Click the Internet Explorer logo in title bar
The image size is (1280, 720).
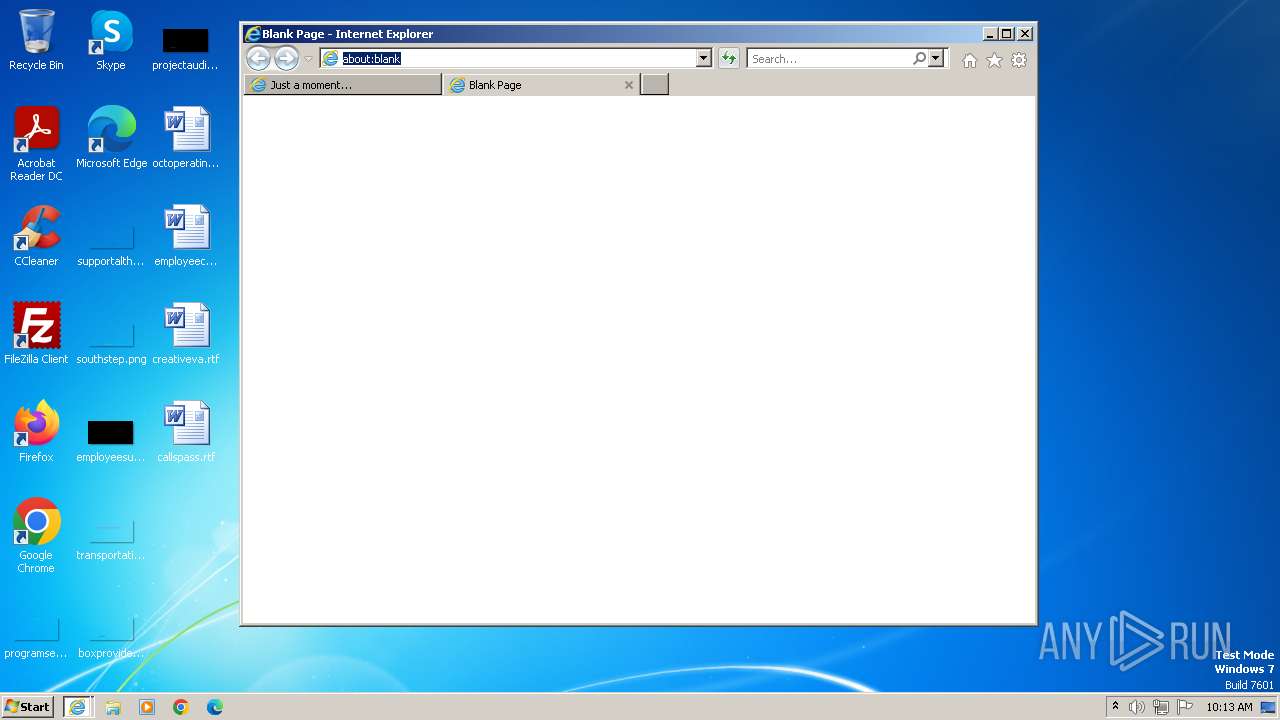(x=253, y=34)
